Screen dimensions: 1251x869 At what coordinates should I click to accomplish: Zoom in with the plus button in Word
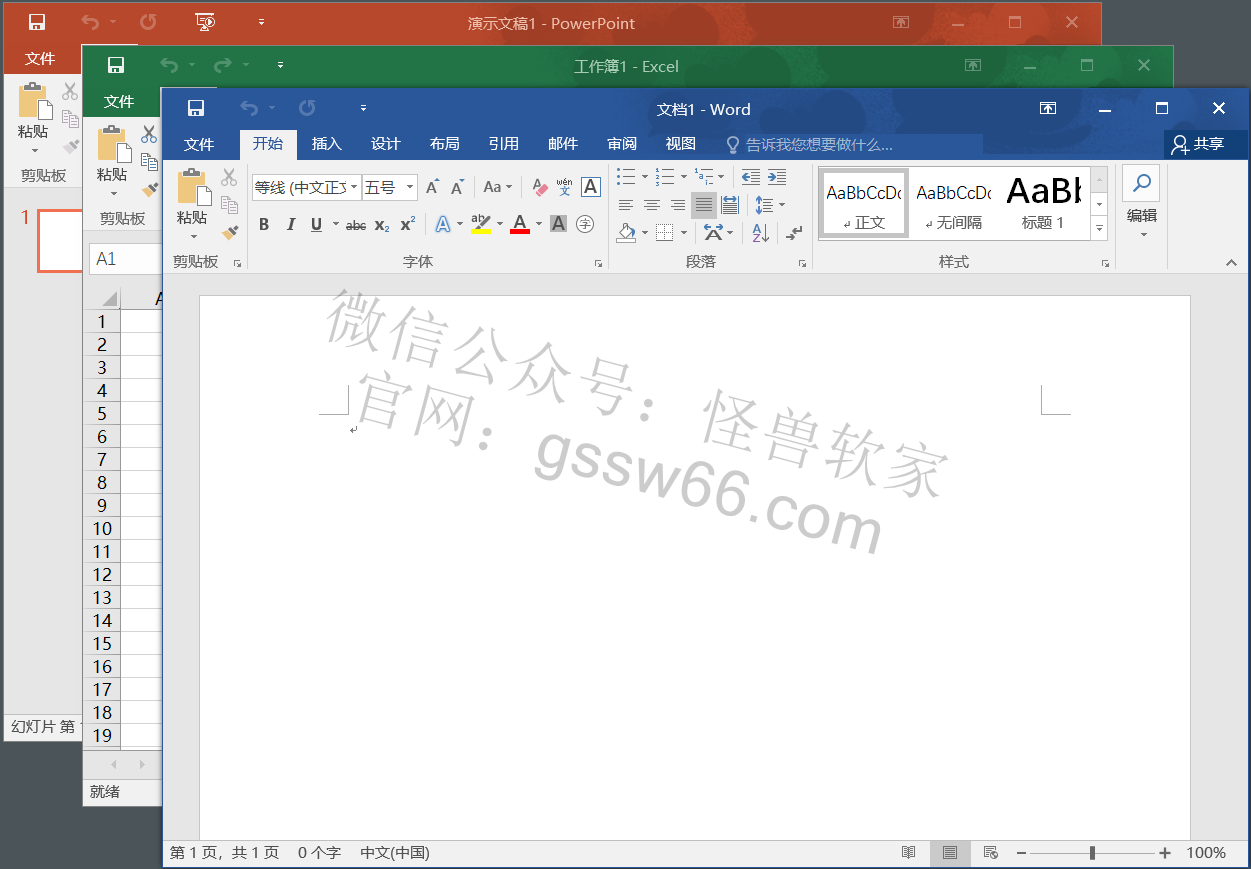click(1165, 853)
